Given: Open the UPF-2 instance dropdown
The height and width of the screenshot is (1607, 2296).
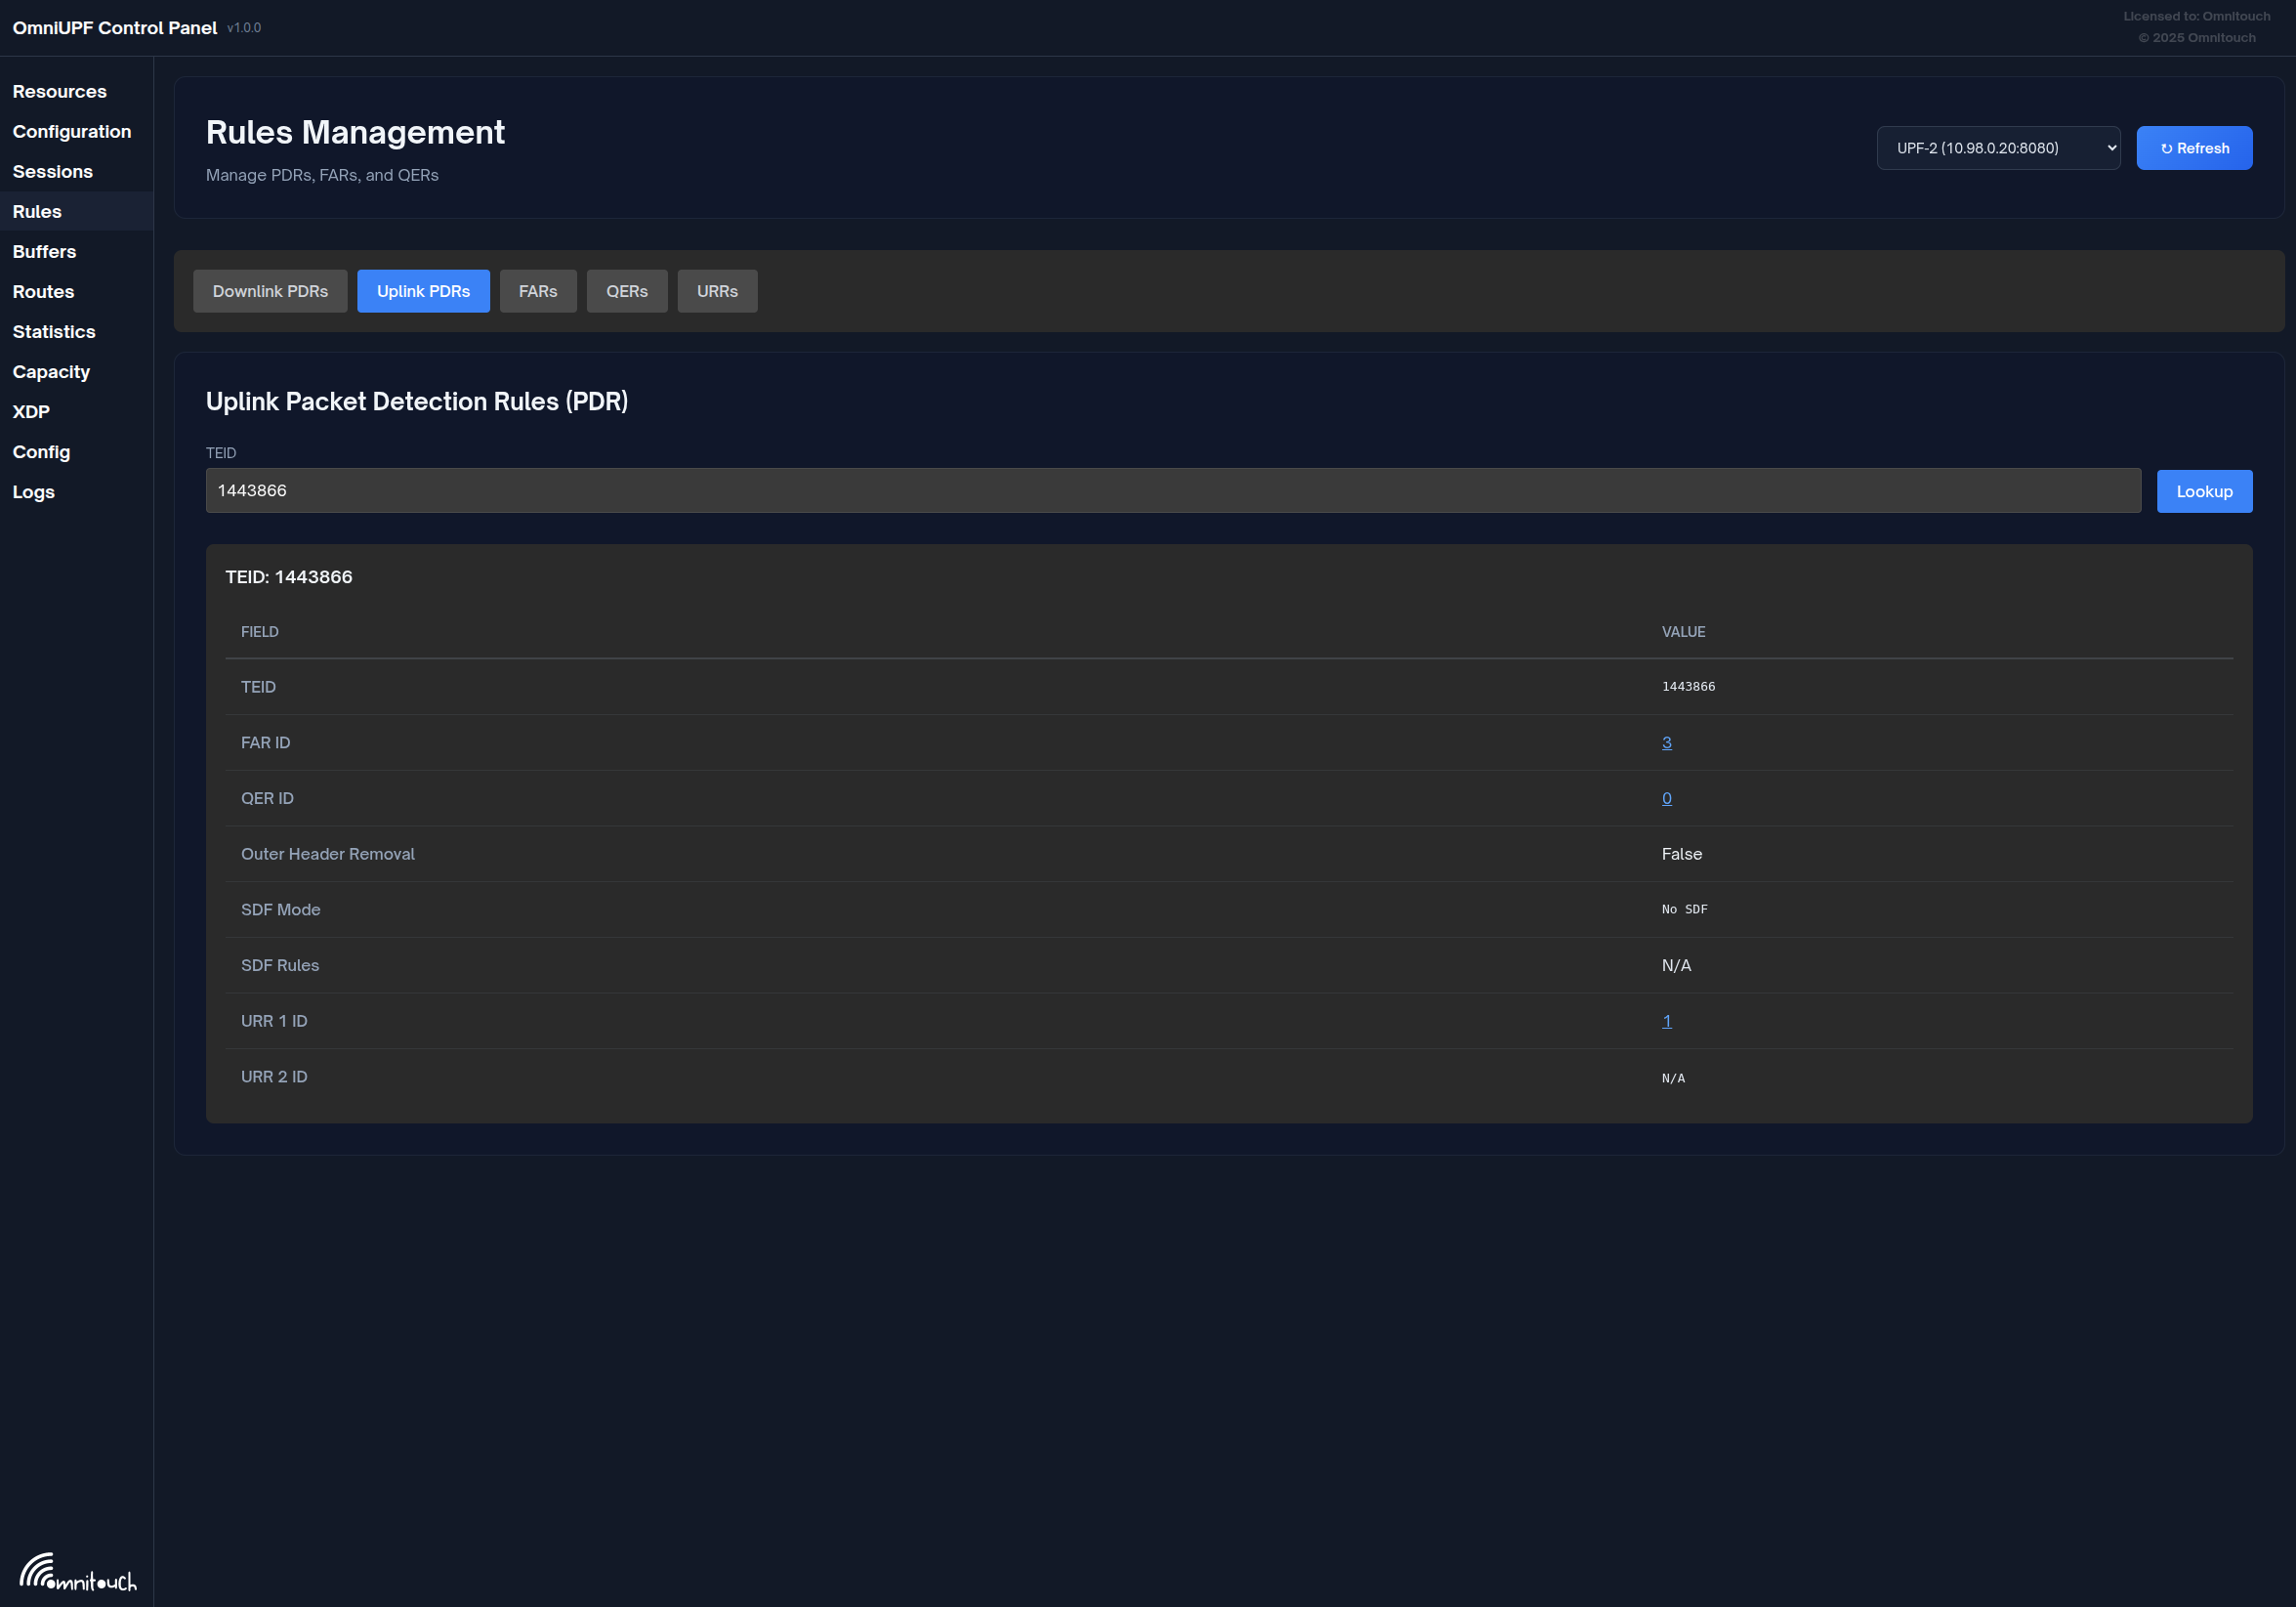Looking at the screenshot, I should pyautogui.click(x=1998, y=148).
